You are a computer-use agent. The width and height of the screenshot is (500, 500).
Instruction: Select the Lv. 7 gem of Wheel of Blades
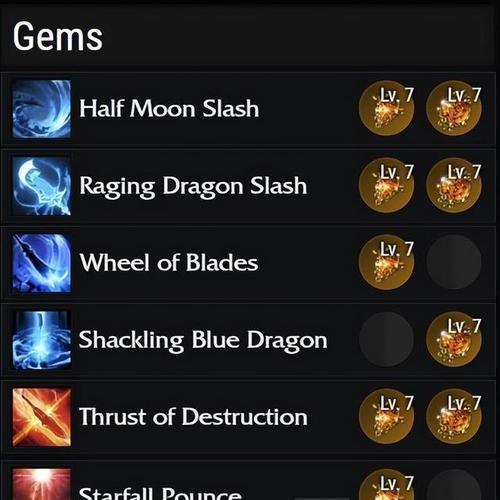(x=387, y=262)
